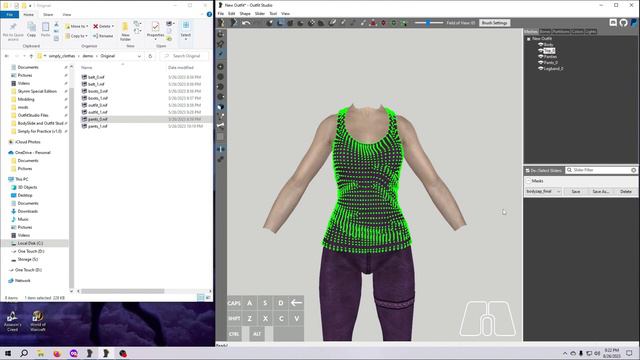Click the Save button for masks
Screen dimensions: 640x360
pyautogui.click(x=576, y=191)
